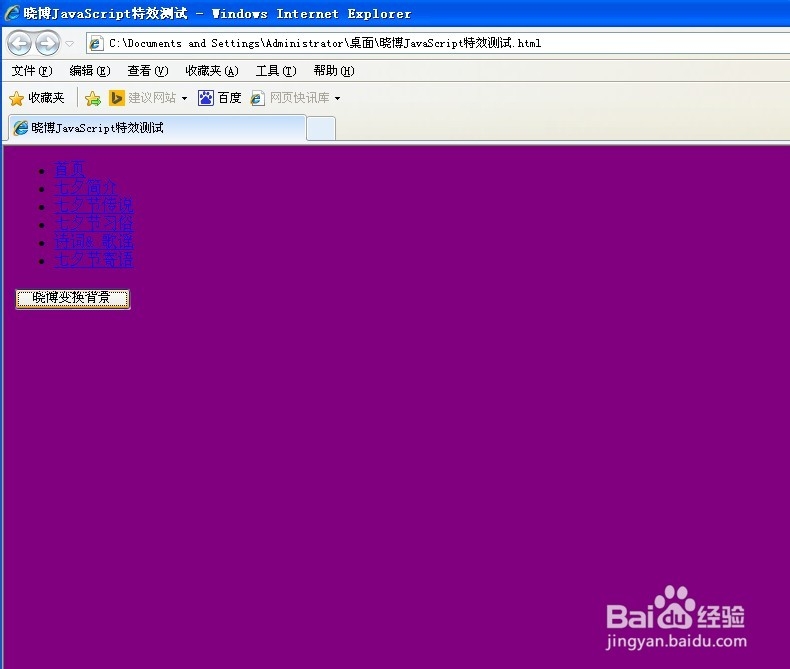
Task: Click the add to favorites bar icon
Action: point(93,98)
